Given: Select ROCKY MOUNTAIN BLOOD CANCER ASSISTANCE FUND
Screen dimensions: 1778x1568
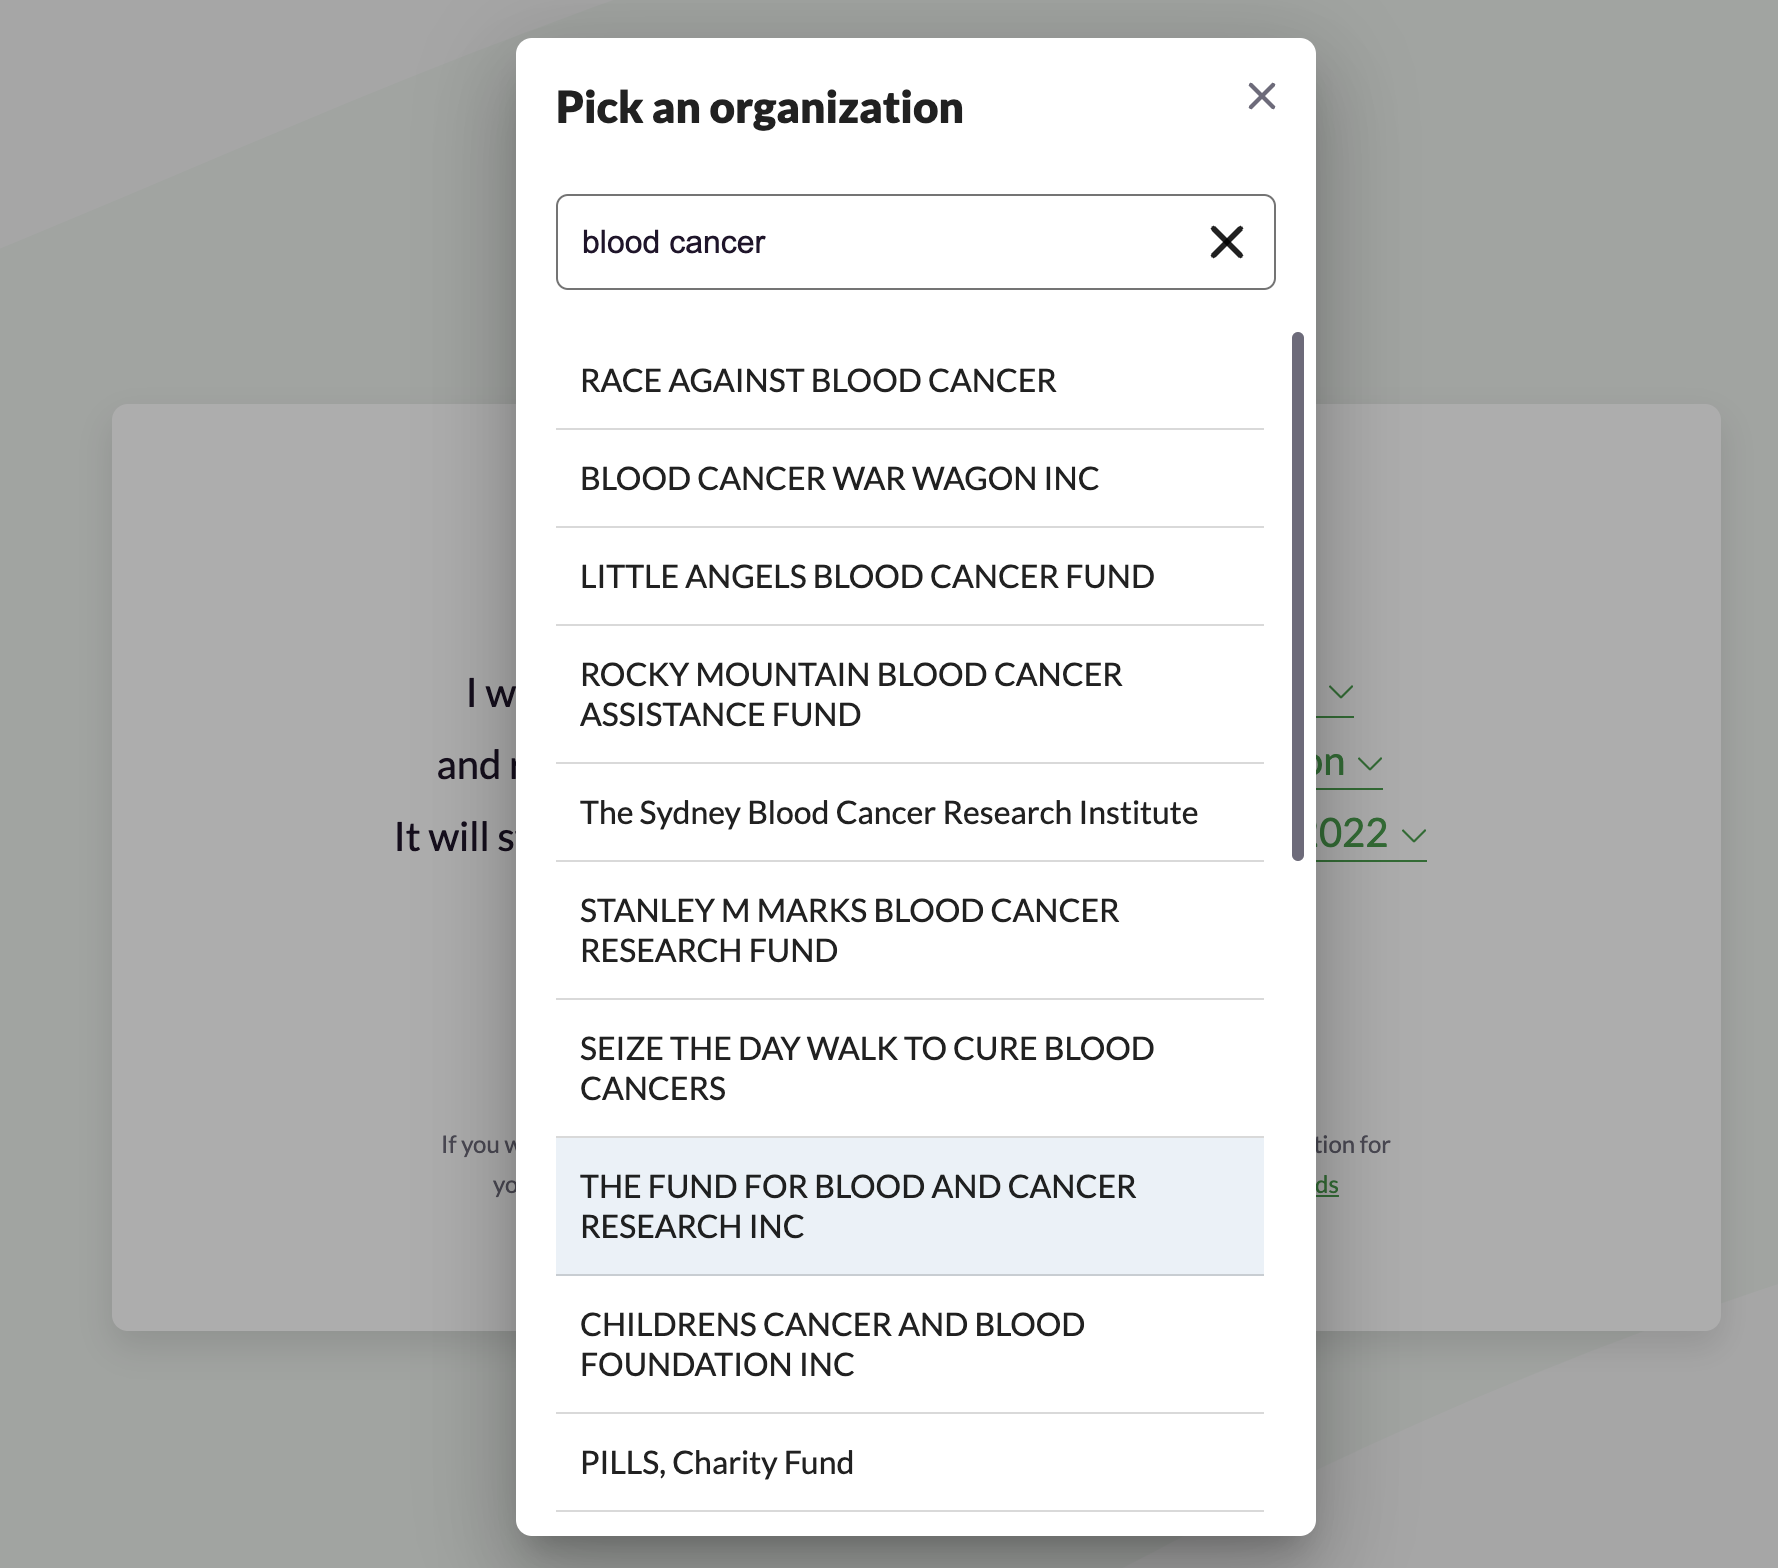Looking at the screenshot, I should click(x=910, y=695).
